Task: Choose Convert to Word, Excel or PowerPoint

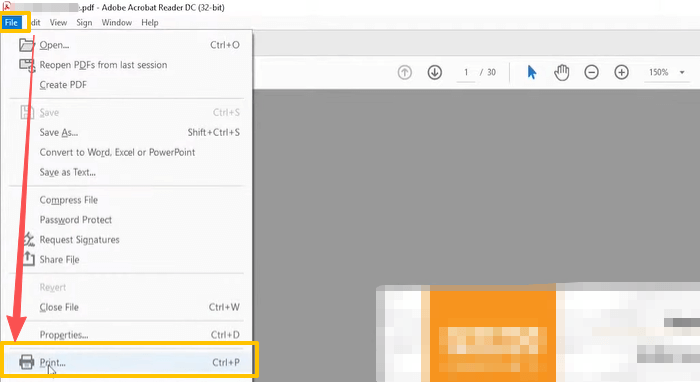Action: (x=127, y=152)
